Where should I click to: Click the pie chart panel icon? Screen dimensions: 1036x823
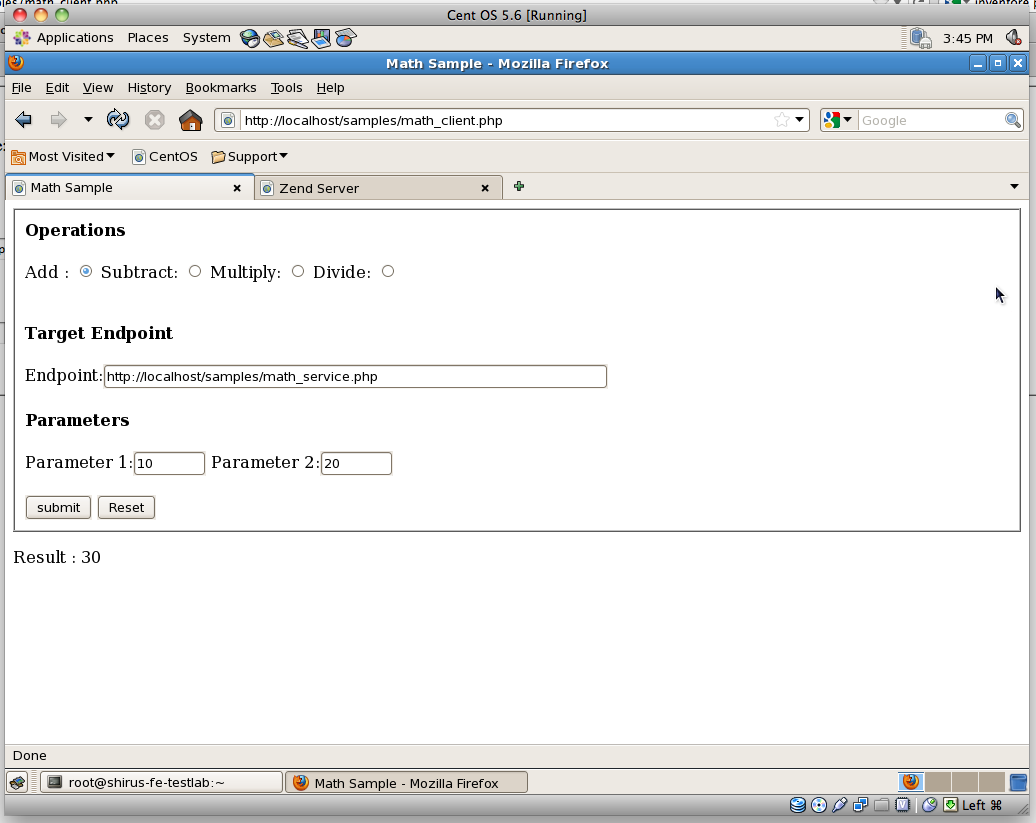pos(345,37)
